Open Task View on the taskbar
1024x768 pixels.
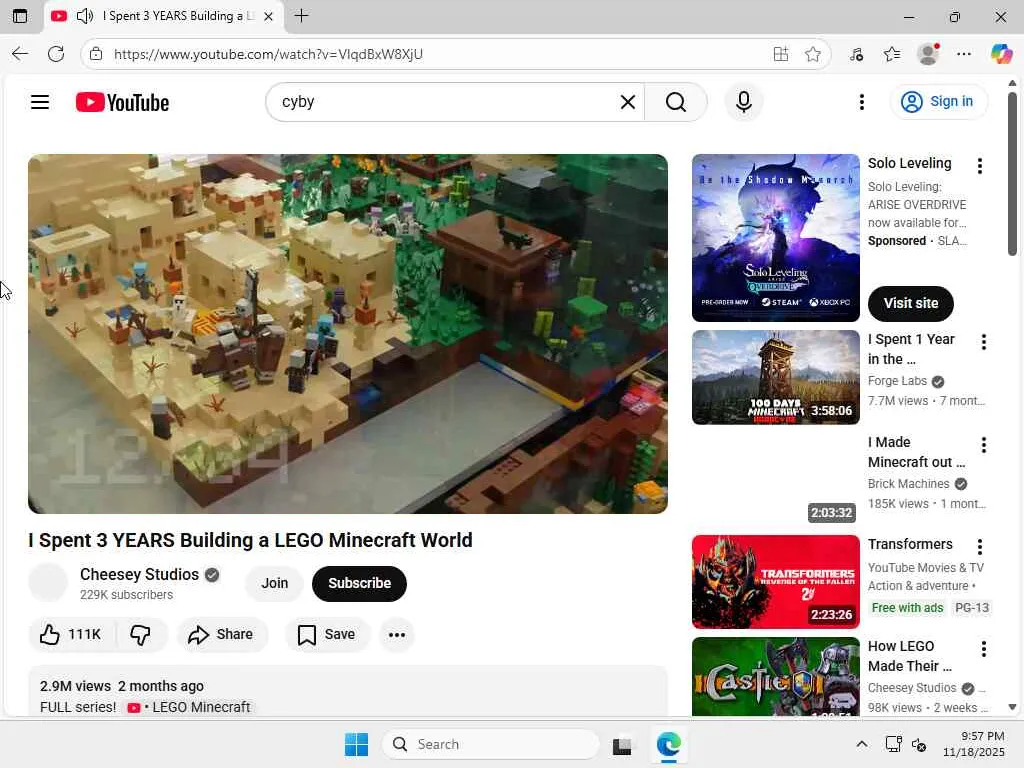tap(622, 745)
